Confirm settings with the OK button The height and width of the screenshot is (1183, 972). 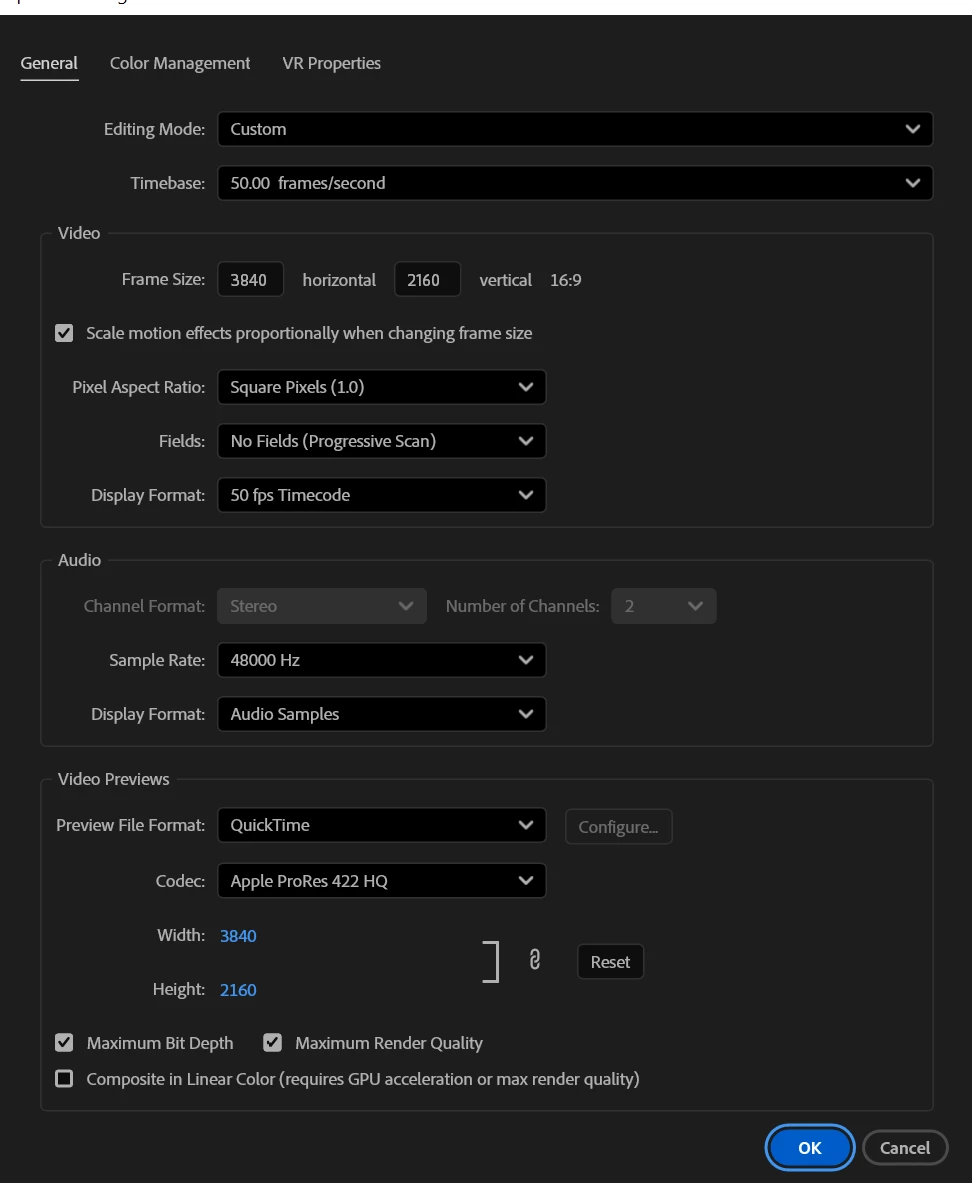[x=810, y=1148]
